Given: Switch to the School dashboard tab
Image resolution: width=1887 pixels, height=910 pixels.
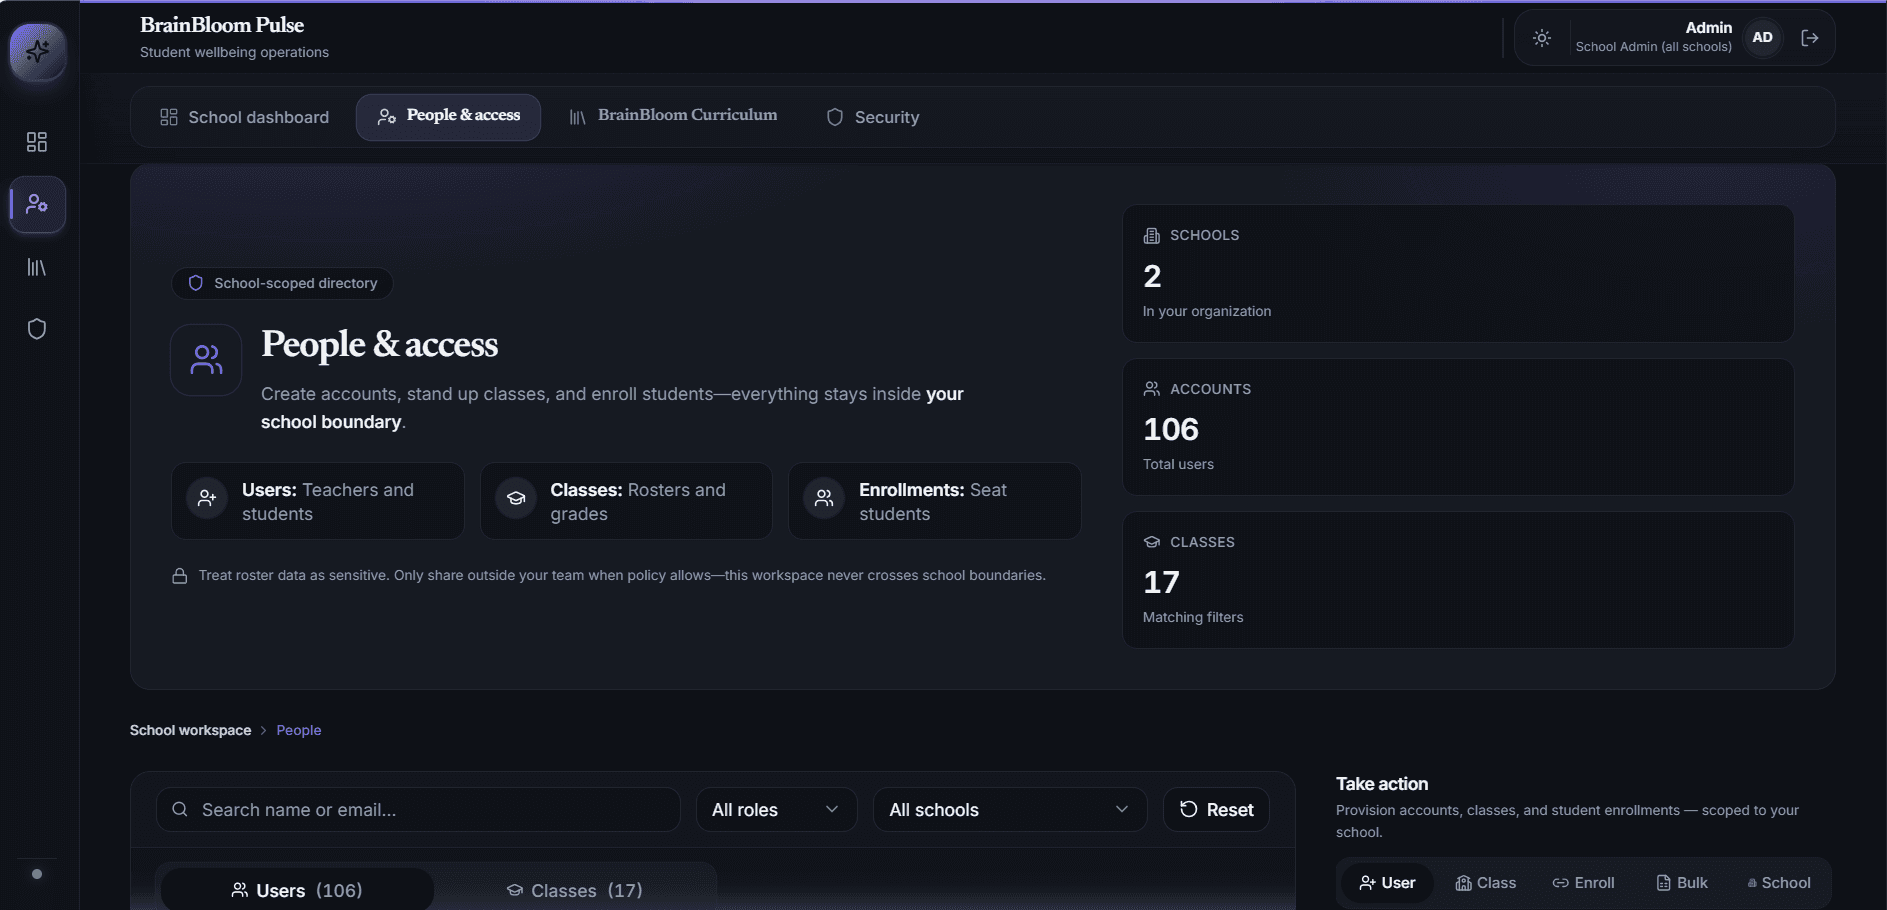Looking at the screenshot, I should coord(245,117).
